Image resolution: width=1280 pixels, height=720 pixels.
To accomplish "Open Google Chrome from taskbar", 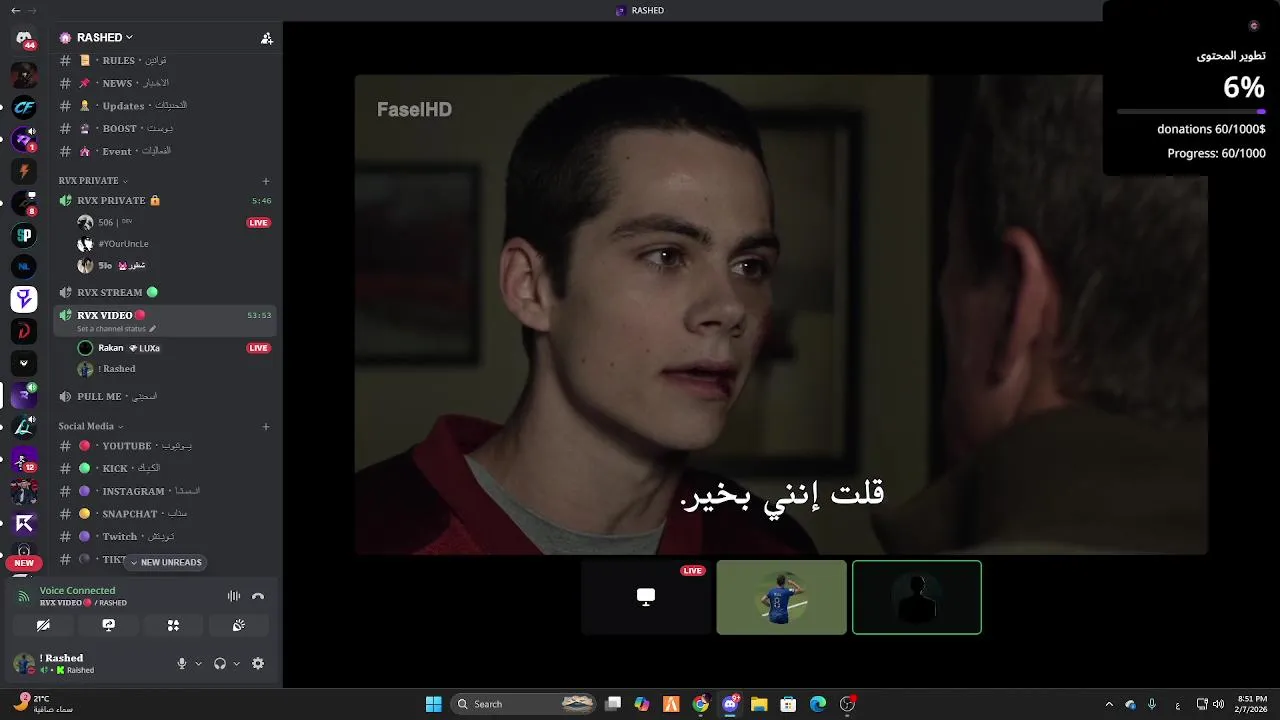I will (700, 704).
